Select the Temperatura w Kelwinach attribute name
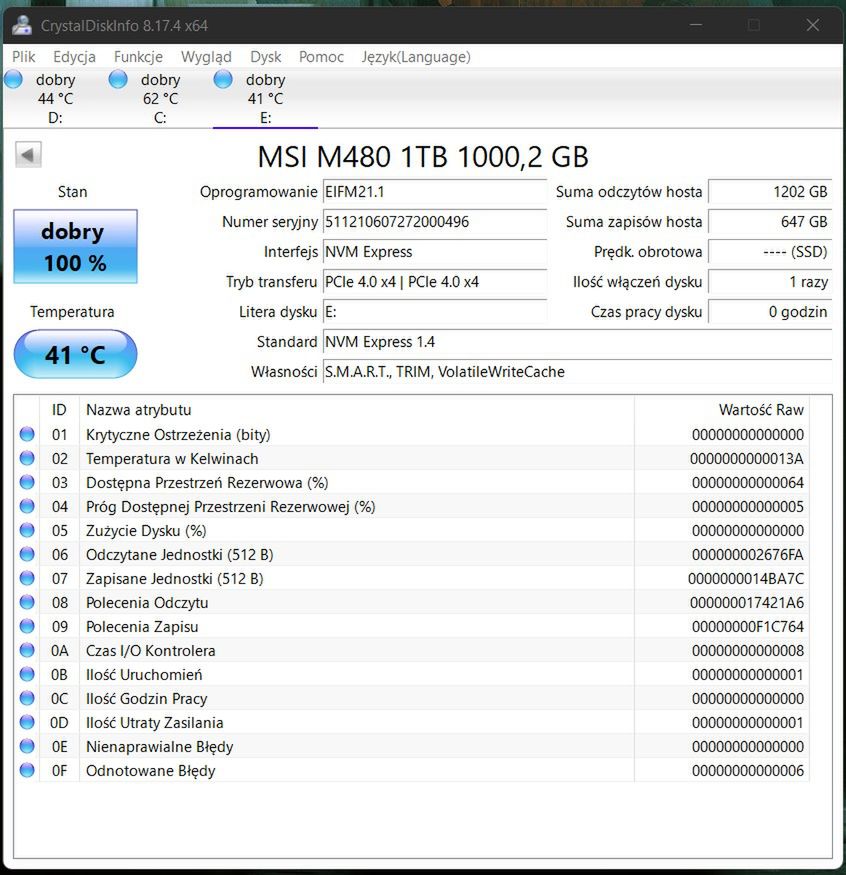This screenshot has height=875, width=846. point(172,459)
